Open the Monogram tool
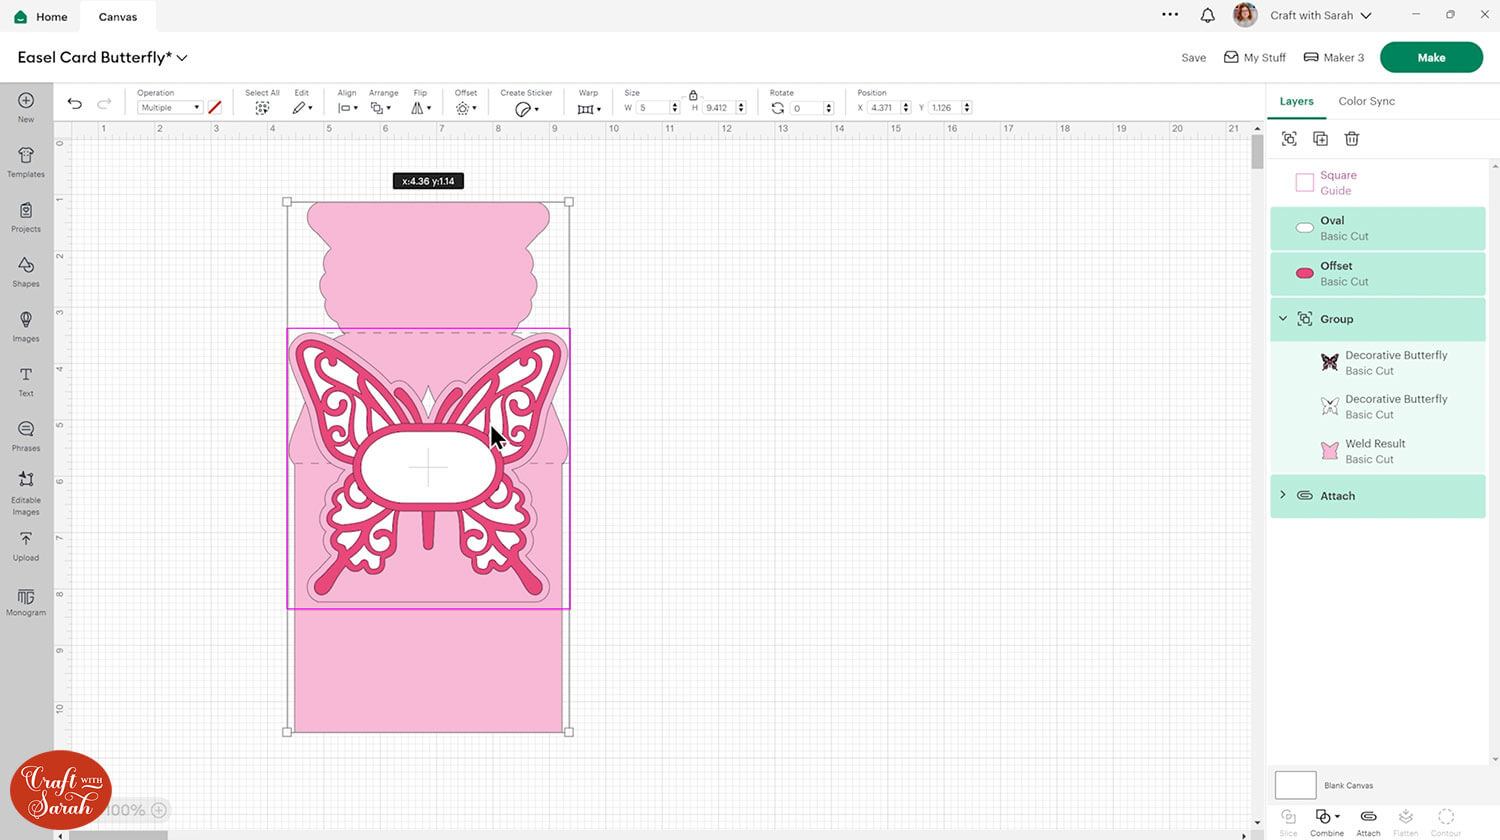The height and width of the screenshot is (840, 1500). pyautogui.click(x=26, y=602)
